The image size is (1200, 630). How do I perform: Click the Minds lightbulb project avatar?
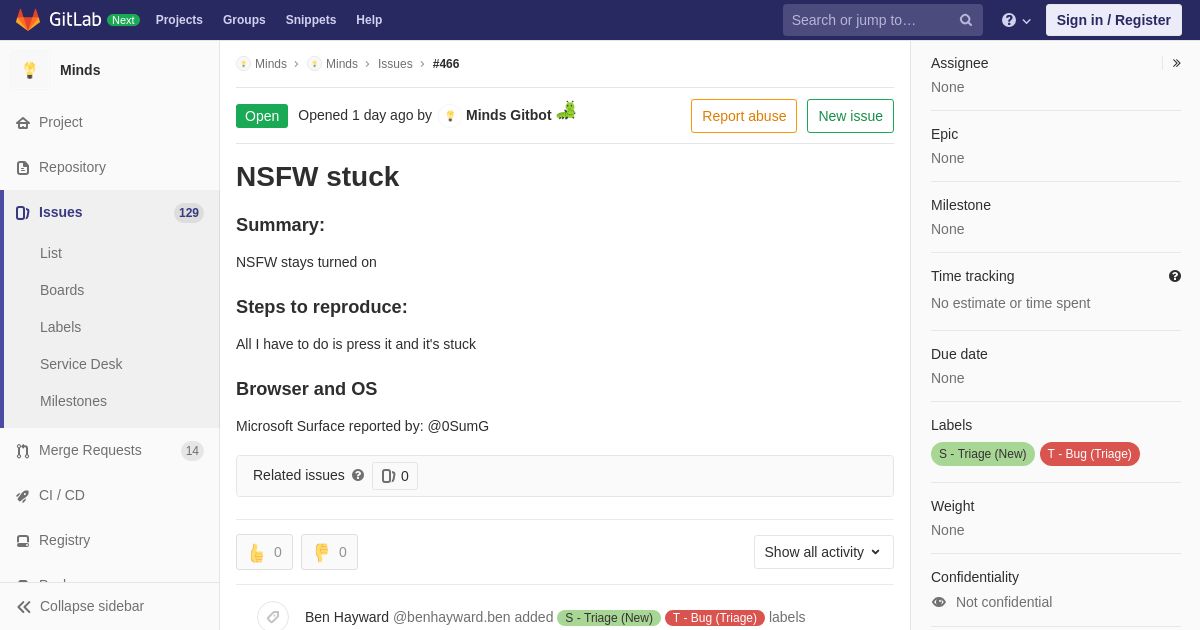[30, 70]
